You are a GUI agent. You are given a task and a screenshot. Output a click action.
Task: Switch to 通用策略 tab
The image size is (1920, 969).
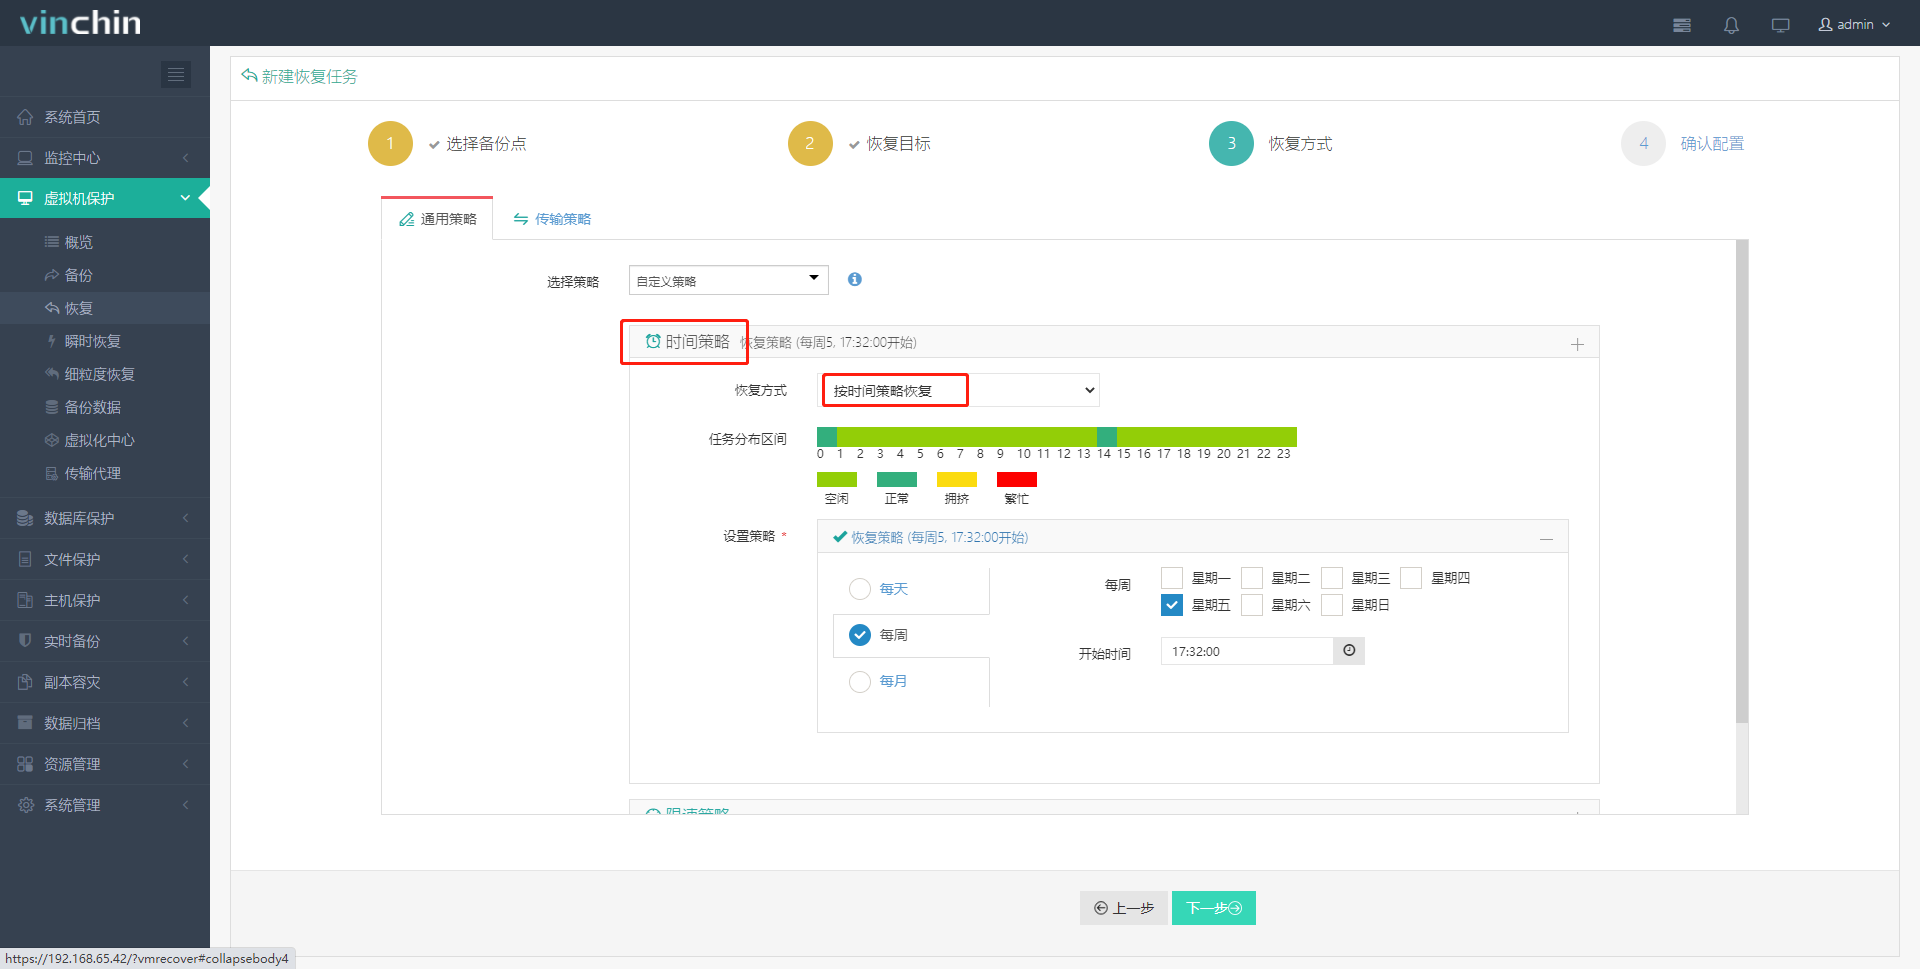(438, 219)
